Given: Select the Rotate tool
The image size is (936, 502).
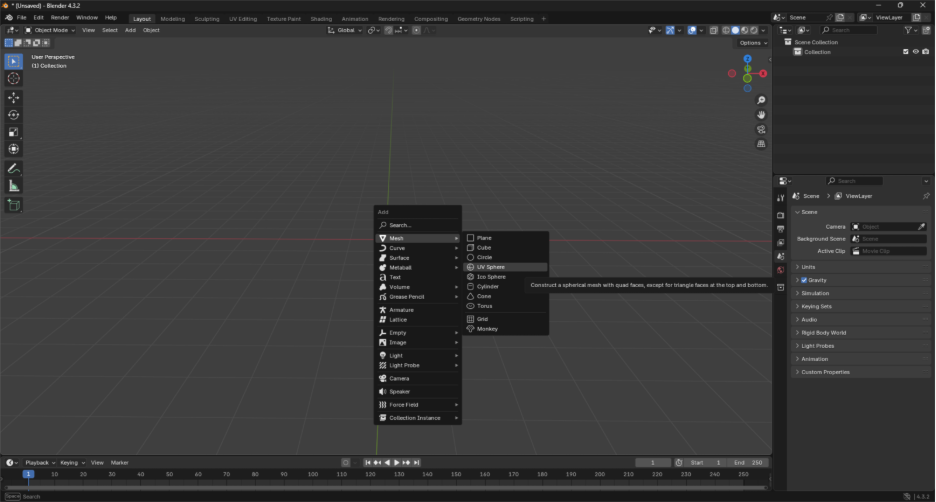Looking at the screenshot, I should pyautogui.click(x=14, y=115).
